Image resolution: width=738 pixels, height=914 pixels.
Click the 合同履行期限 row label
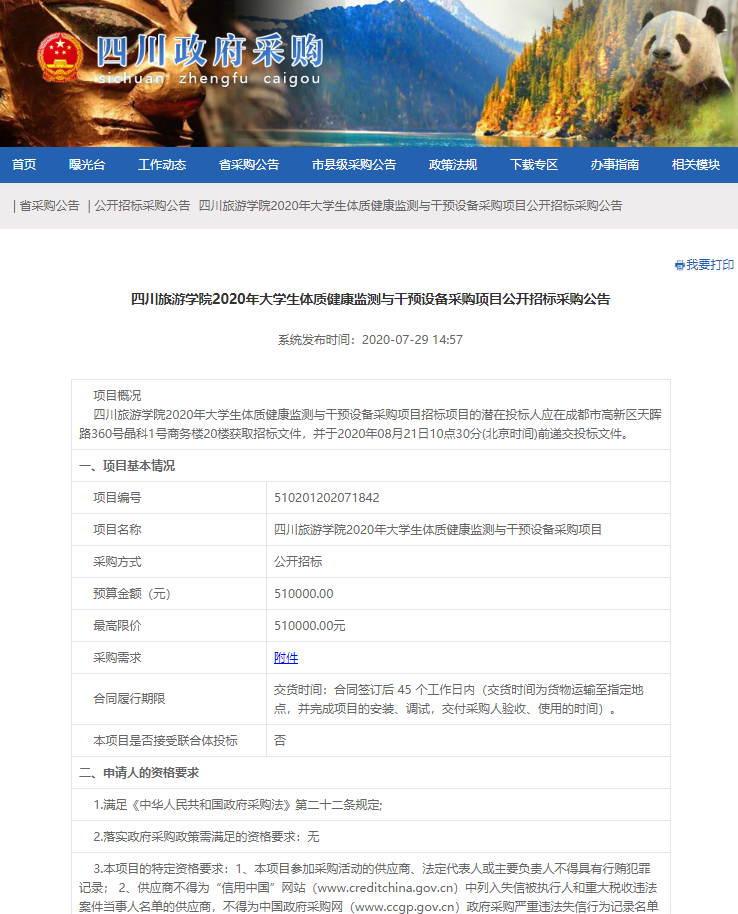[x=129, y=699]
